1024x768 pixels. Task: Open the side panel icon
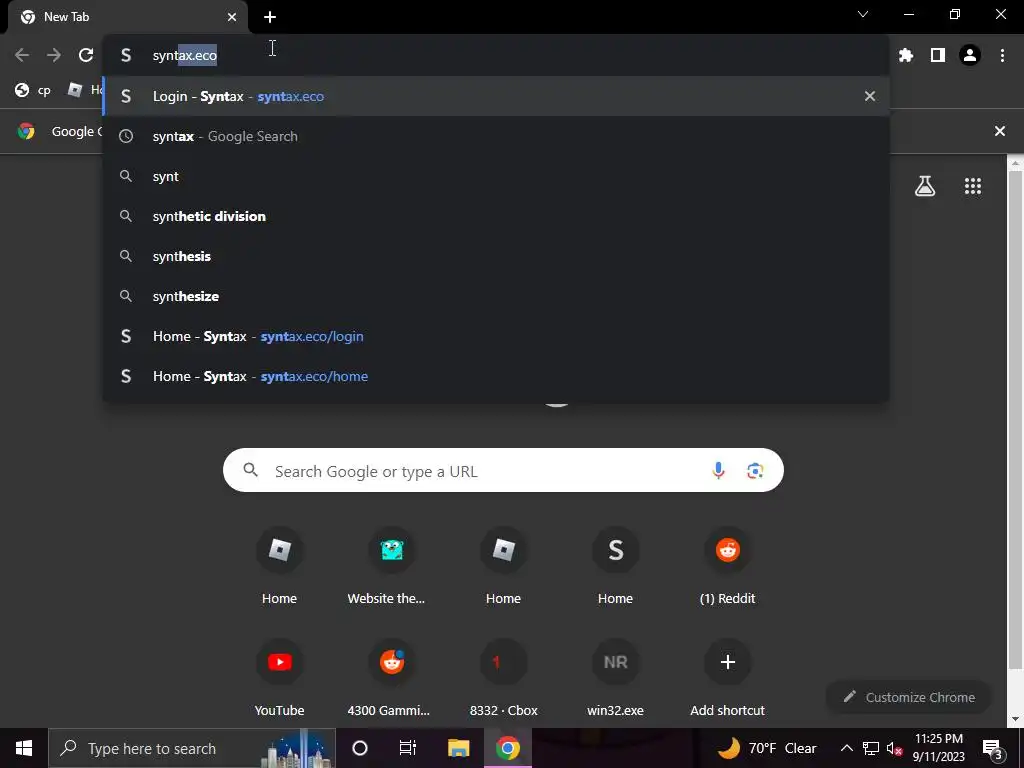[938, 56]
